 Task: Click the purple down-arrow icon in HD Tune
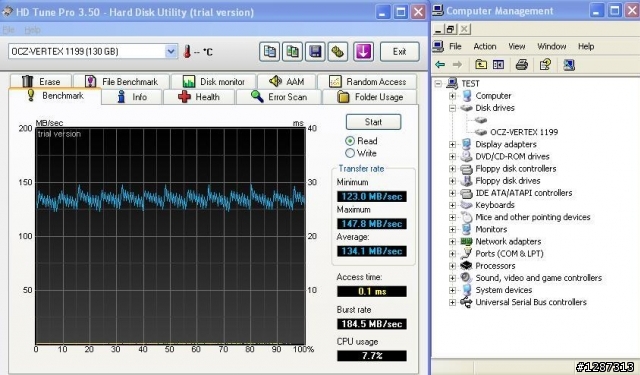(364, 52)
